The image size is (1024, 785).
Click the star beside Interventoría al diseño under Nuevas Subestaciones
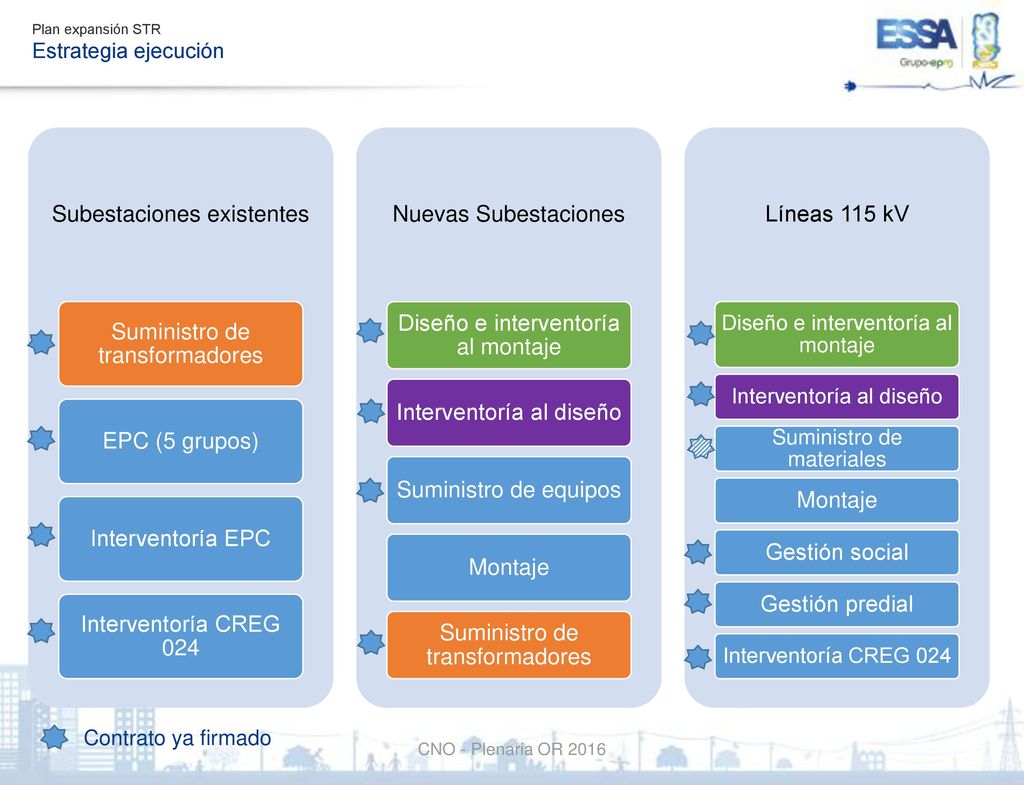click(371, 411)
